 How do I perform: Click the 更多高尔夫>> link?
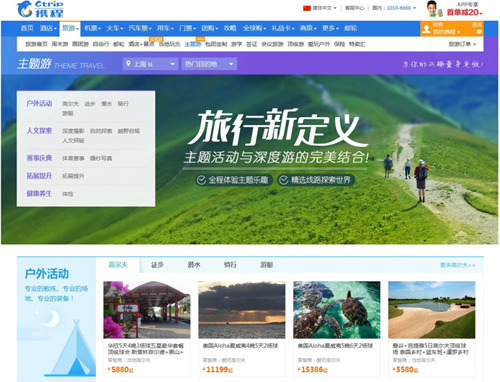(457, 265)
